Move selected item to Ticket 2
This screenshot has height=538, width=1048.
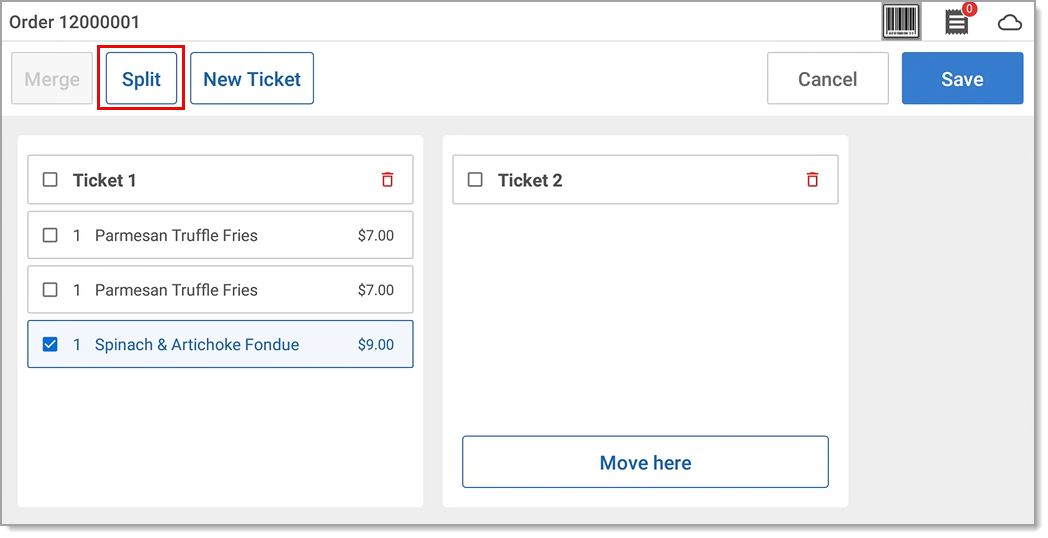645,462
